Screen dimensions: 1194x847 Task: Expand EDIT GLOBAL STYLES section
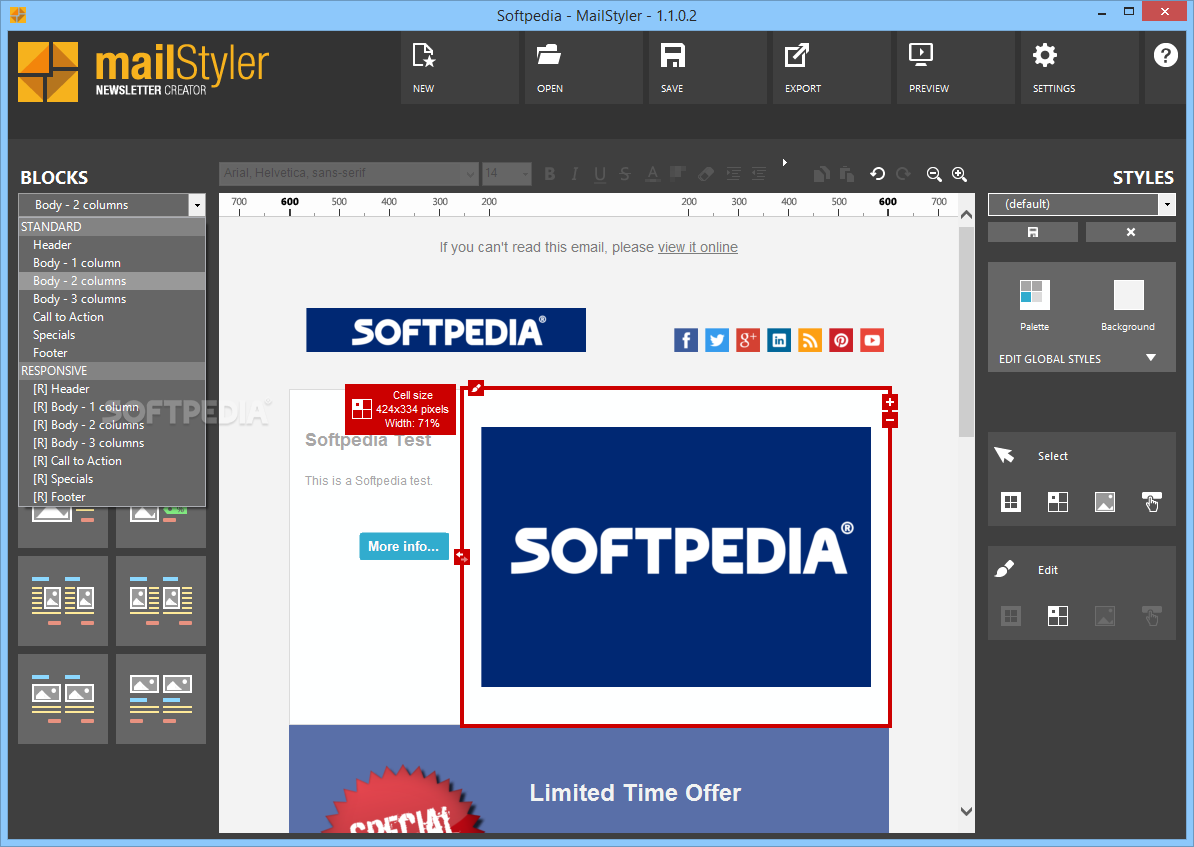pos(1151,358)
